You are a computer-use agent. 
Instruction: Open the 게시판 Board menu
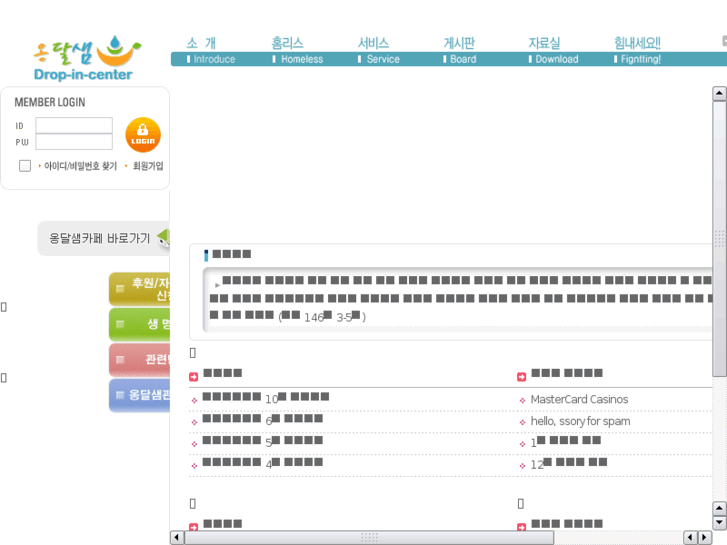pos(459,51)
